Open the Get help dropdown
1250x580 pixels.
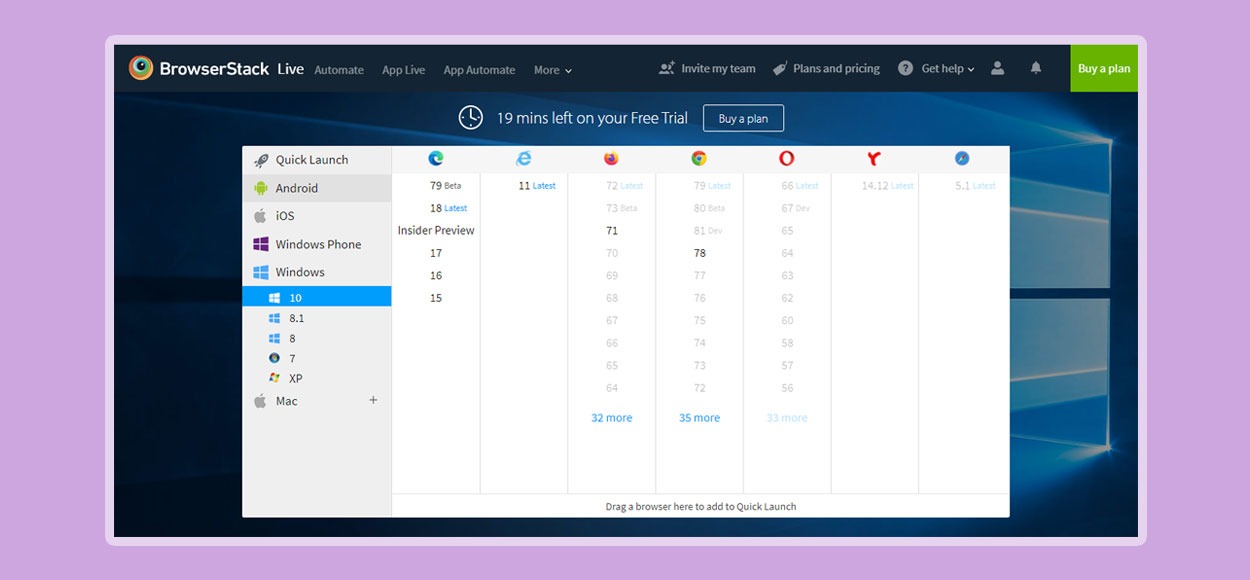(947, 68)
